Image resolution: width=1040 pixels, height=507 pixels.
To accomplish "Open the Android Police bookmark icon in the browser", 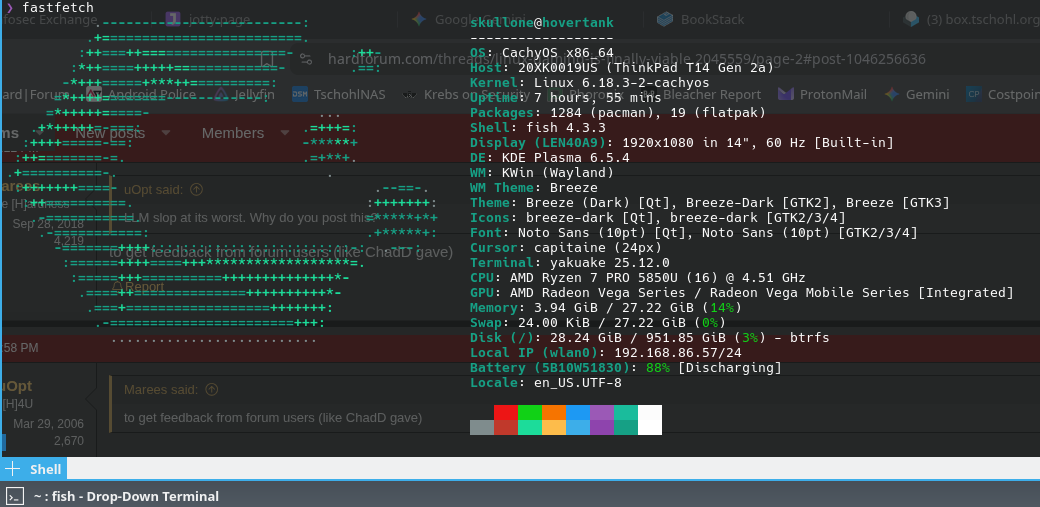I will pyautogui.click(x=94, y=94).
